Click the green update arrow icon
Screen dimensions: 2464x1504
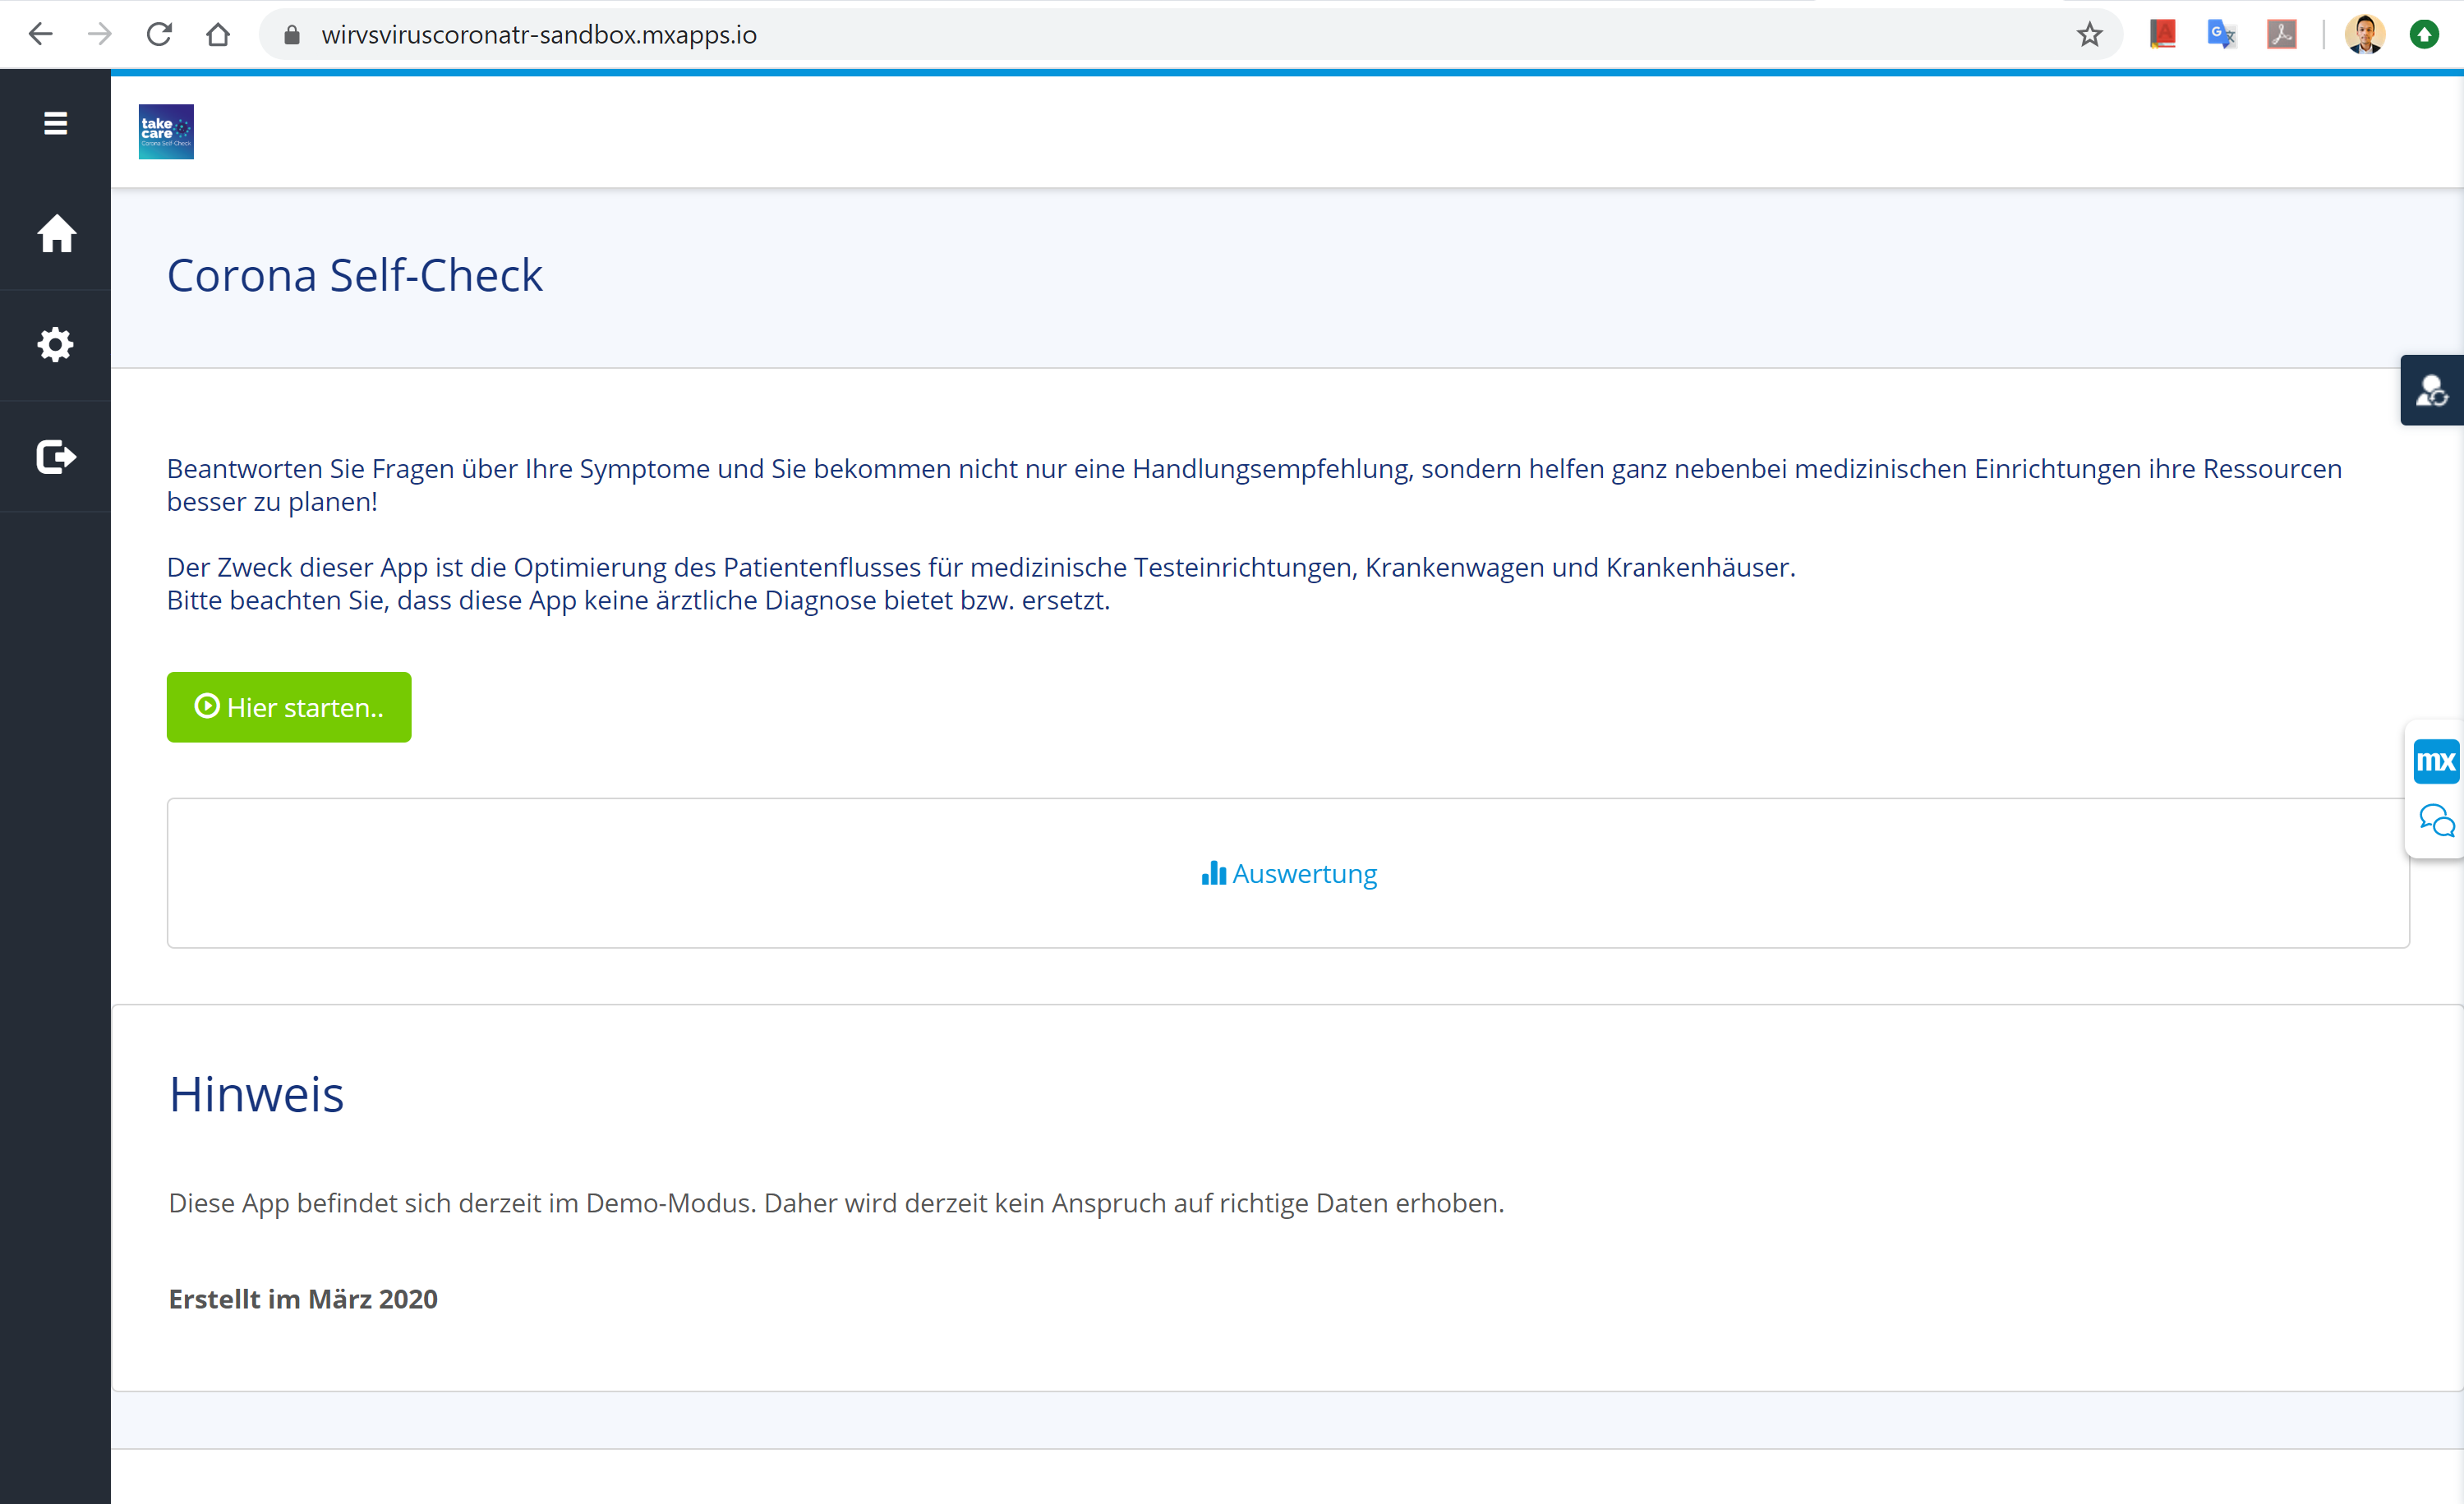2423,35
